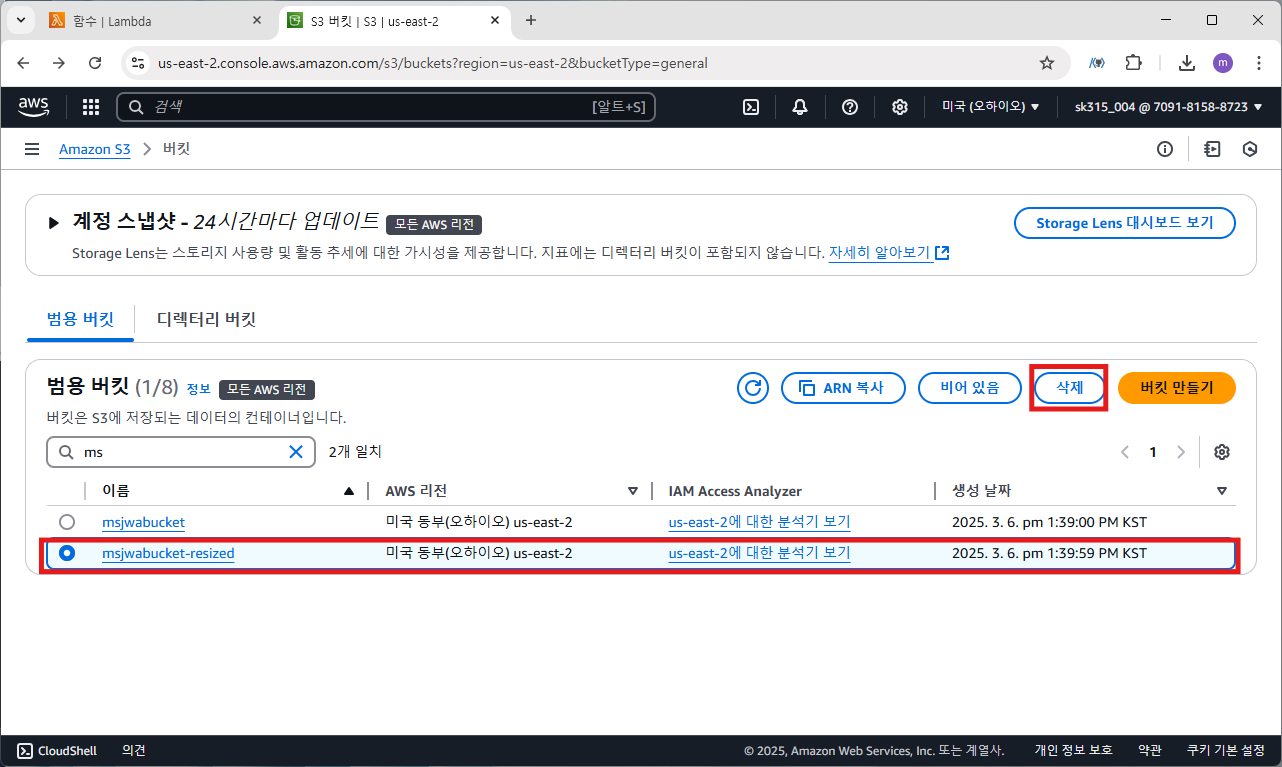The height and width of the screenshot is (767, 1282).
Task: Open analyzer link in the msjwabucket row
Action: point(759,522)
